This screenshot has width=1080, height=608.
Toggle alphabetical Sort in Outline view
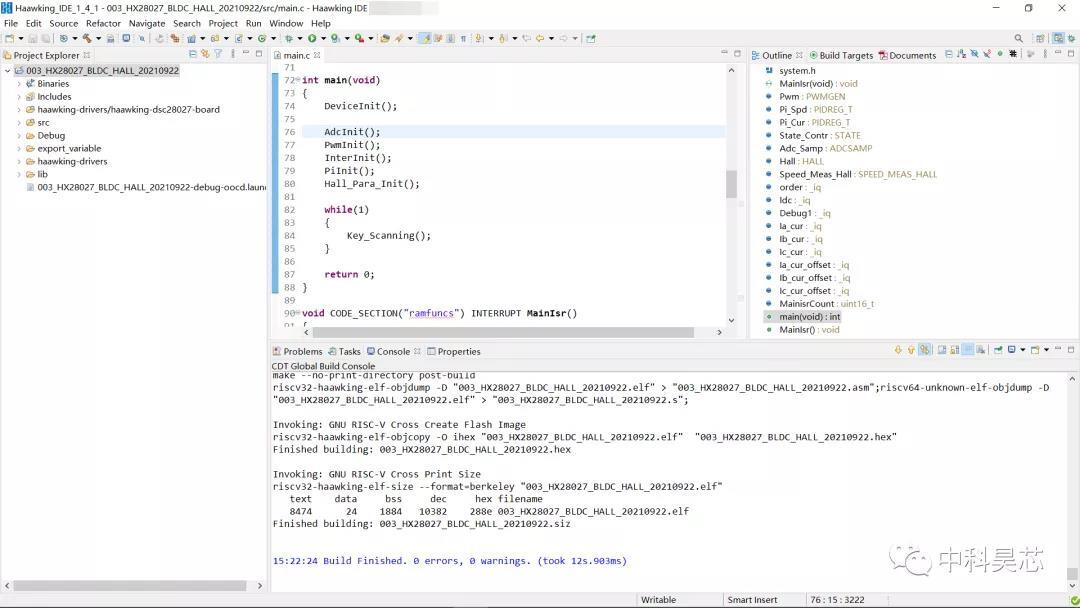tap(962, 54)
